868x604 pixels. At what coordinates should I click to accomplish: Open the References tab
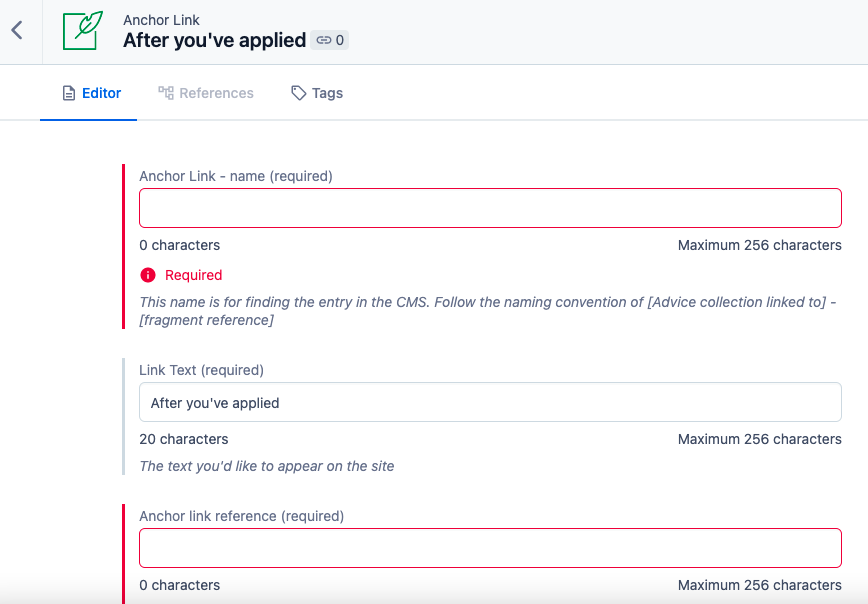click(216, 93)
